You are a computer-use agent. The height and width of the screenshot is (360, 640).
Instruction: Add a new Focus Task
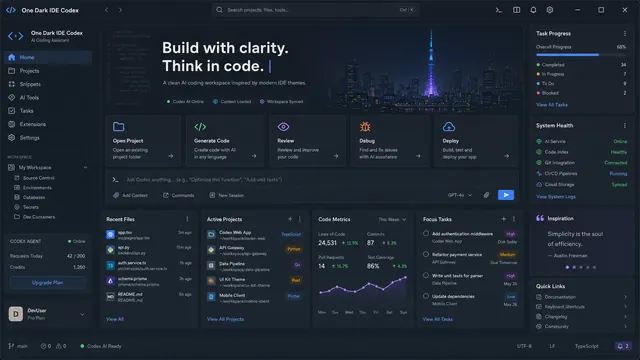click(504, 219)
